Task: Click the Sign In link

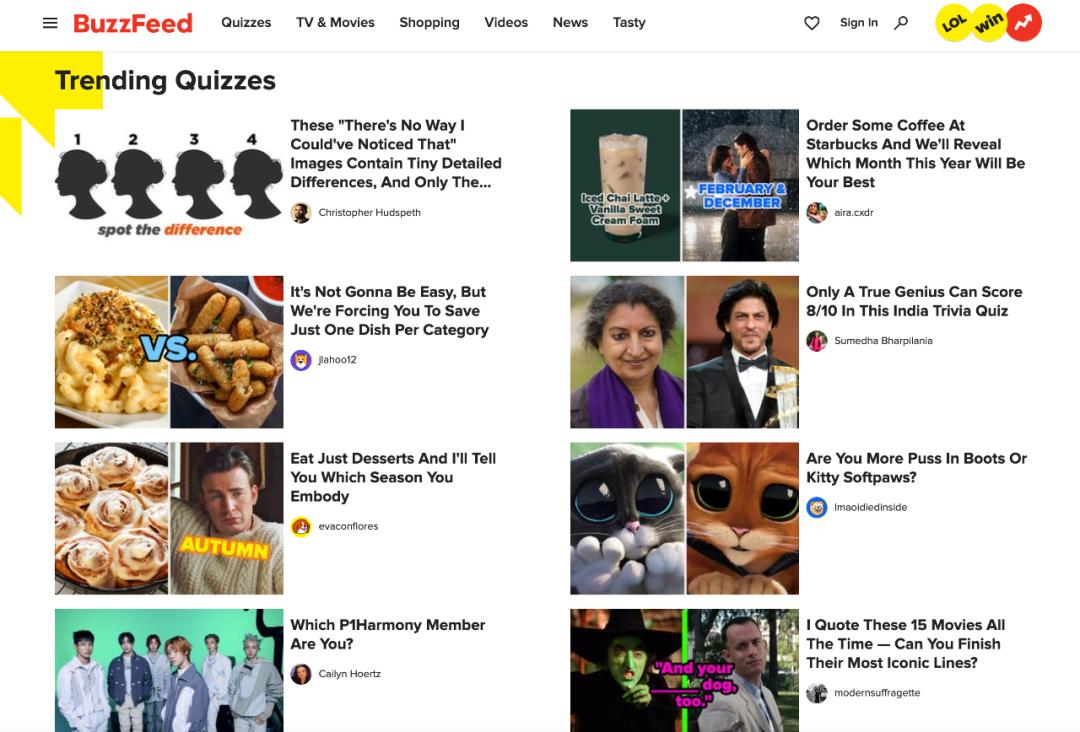Action: (x=859, y=23)
